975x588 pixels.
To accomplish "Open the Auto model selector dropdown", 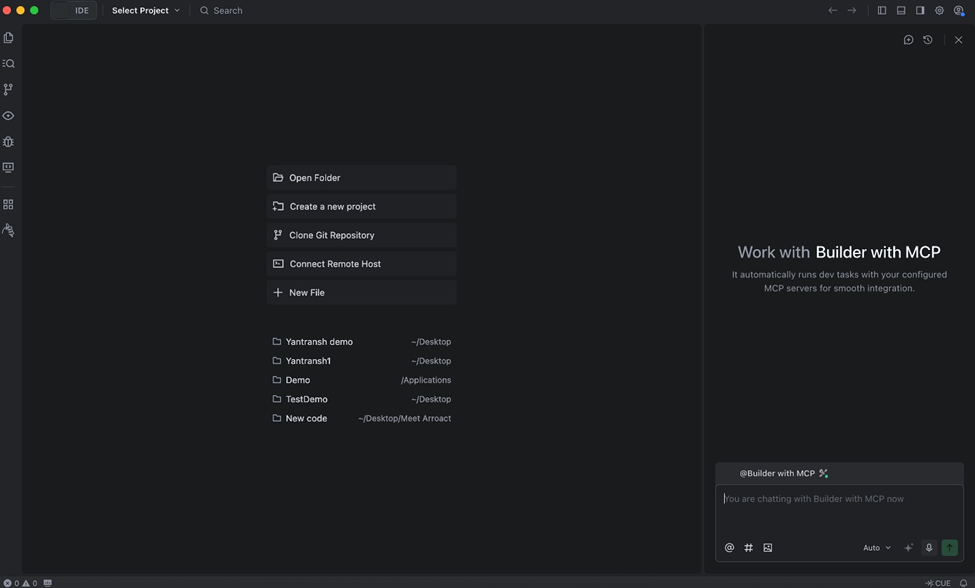I will pos(877,548).
